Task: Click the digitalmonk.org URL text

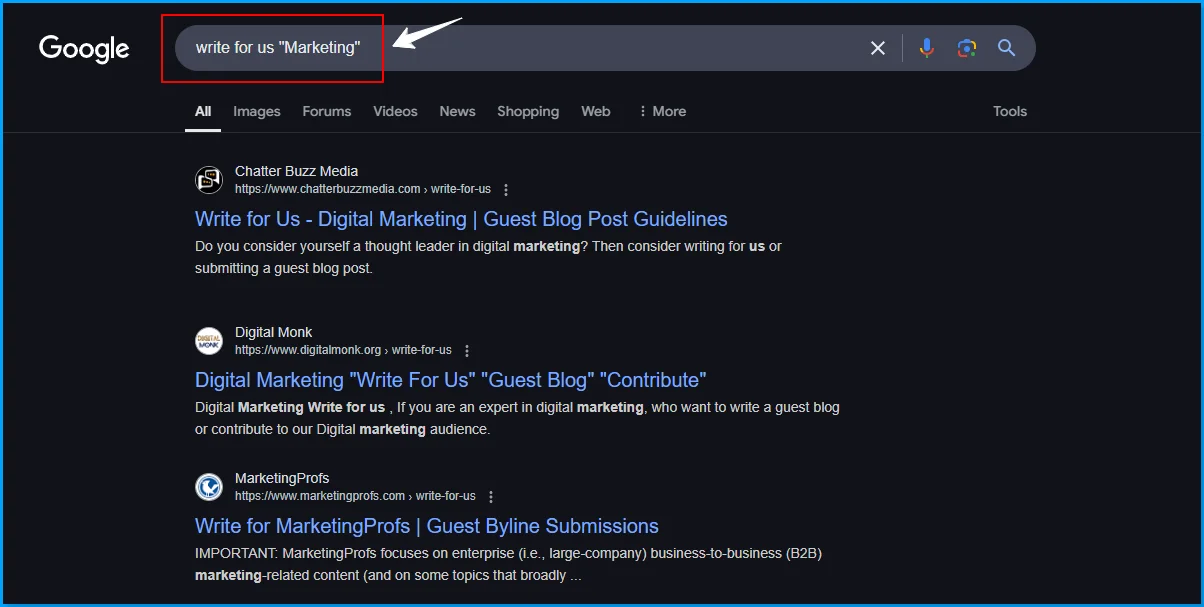Action: tap(343, 351)
